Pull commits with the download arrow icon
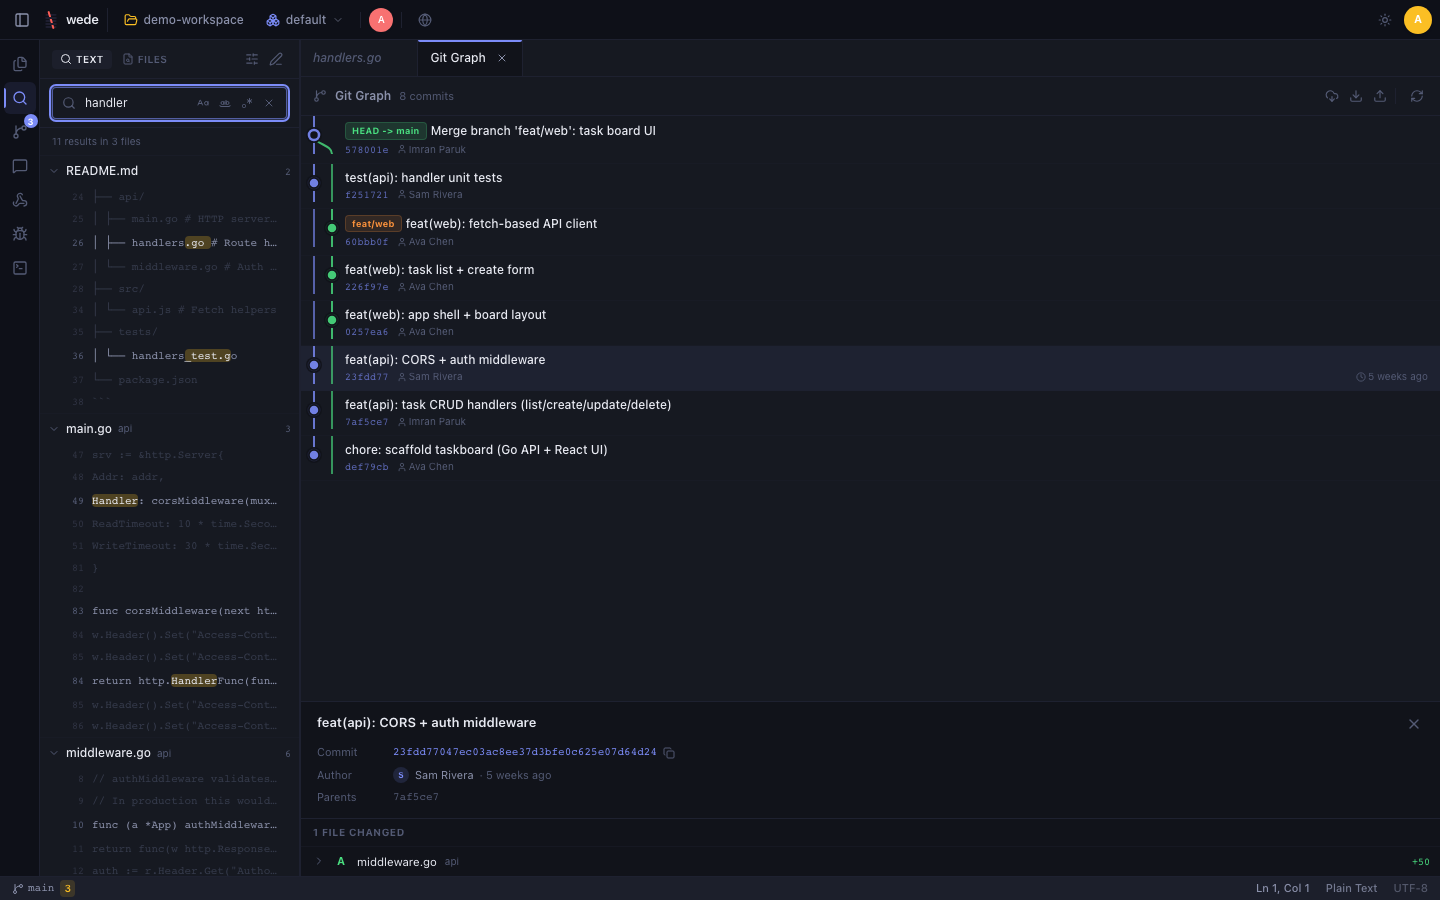This screenshot has width=1440, height=900. pos(1356,96)
